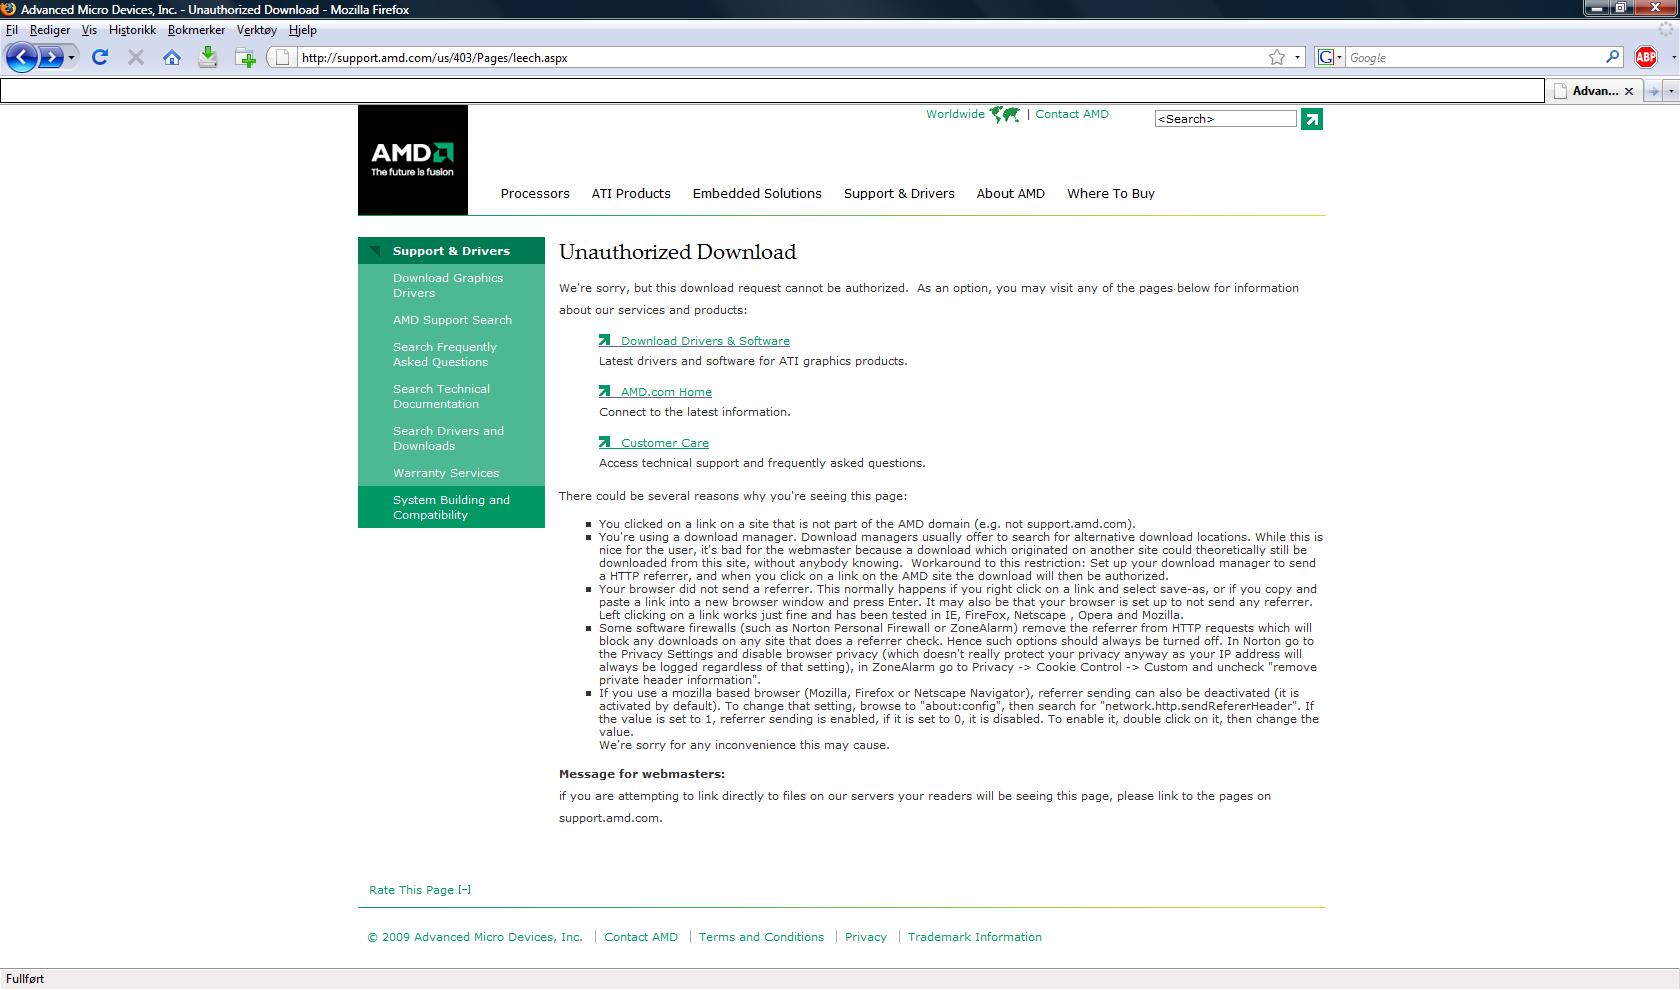Open Warranty Services sidebar link
The width and height of the screenshot is (1680, 990).
(x=446, y=473)
